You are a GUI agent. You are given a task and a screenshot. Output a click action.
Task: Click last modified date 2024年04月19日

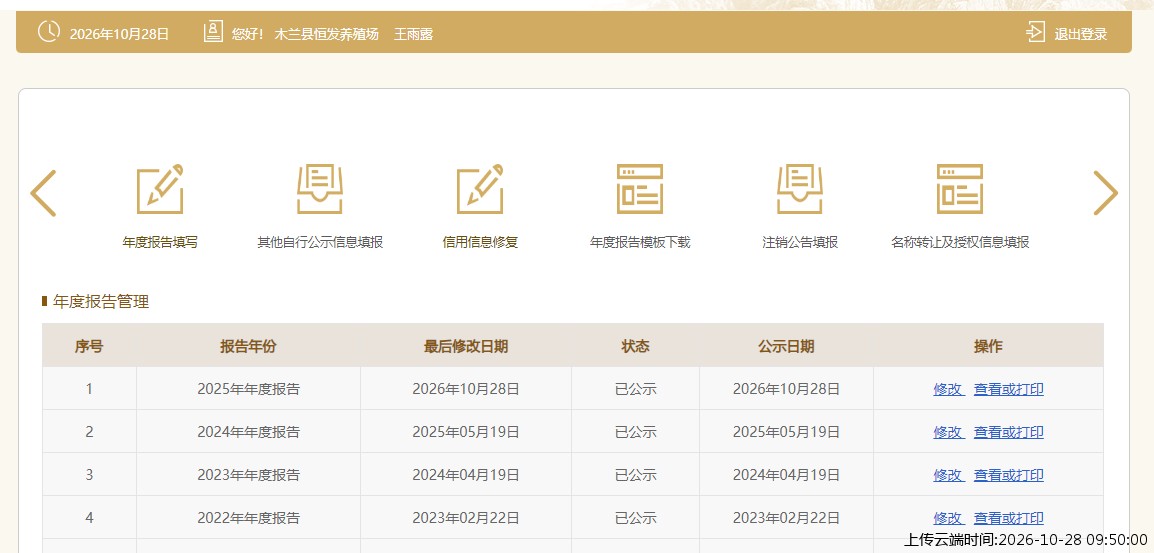tap(466, 474)
